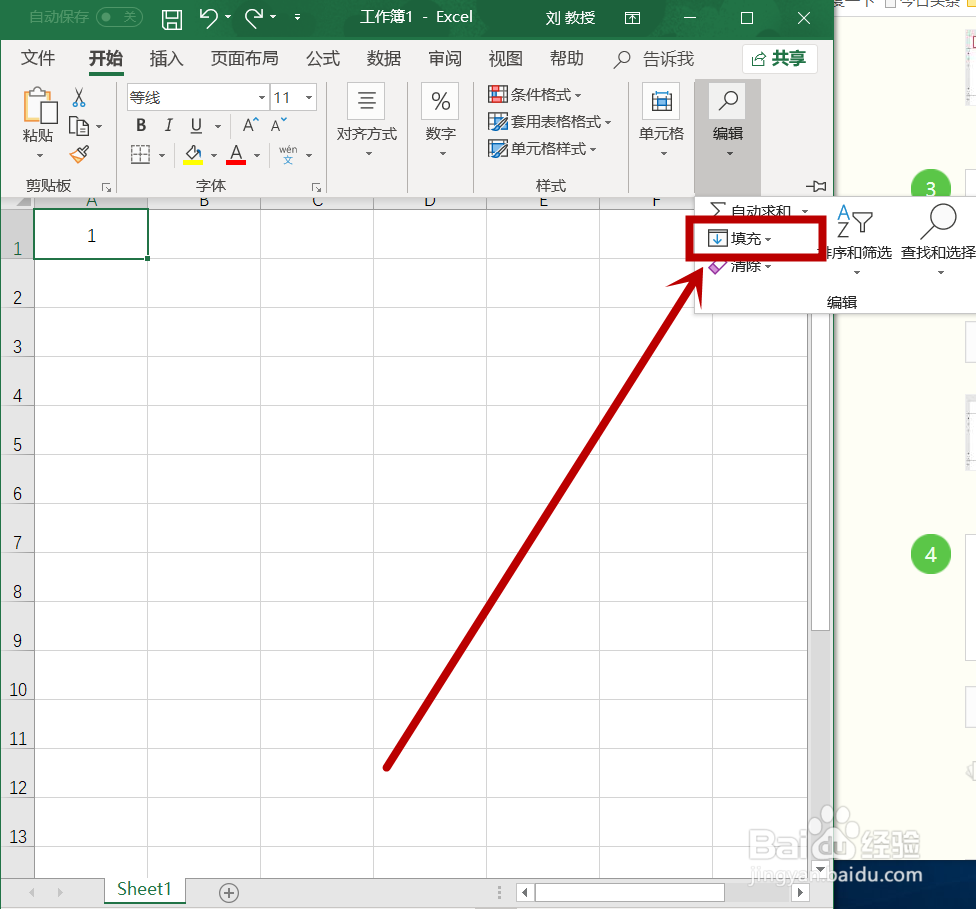Switch to the 公式 ribbon tab
The image size is (976, 909).
point(323,59)
